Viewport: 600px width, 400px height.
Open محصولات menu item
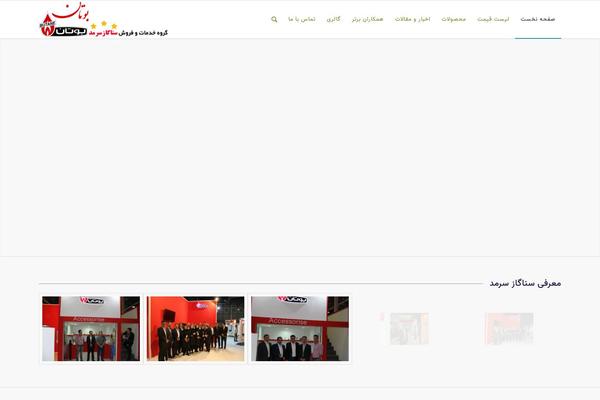[453, 19]
